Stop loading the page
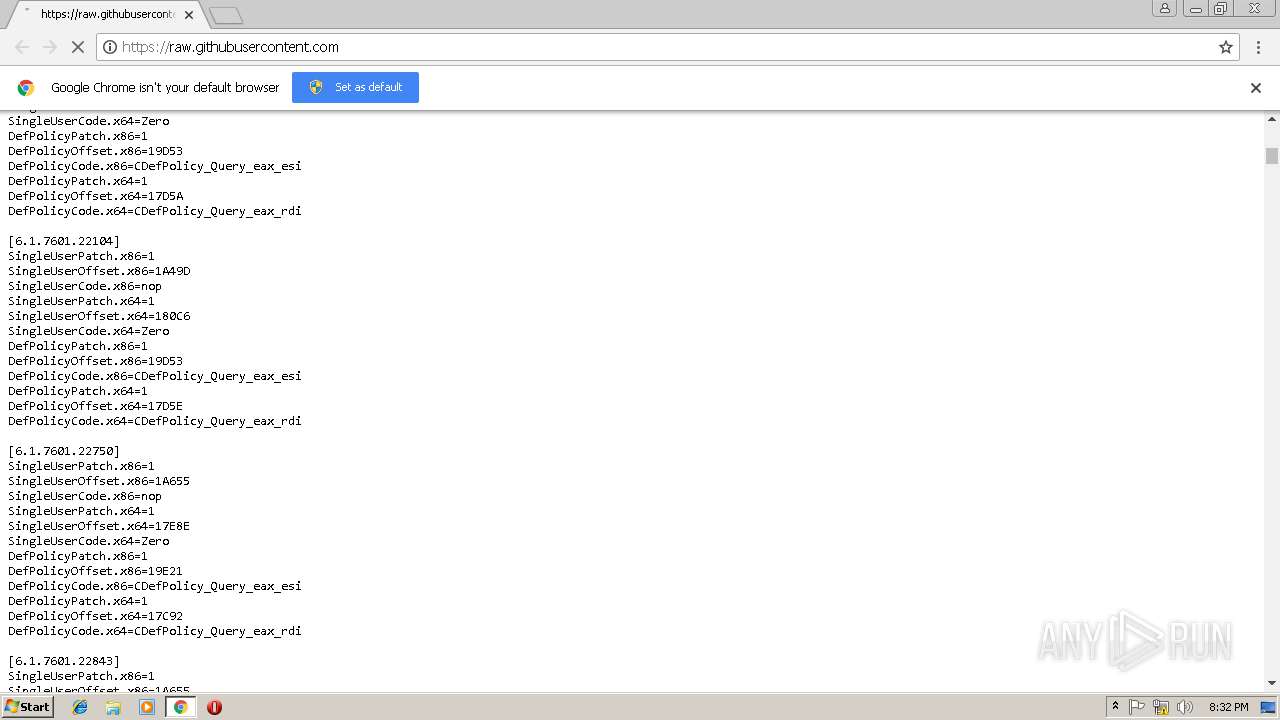The width and height of the screenshot is (1280, 720). click(78, 47)
